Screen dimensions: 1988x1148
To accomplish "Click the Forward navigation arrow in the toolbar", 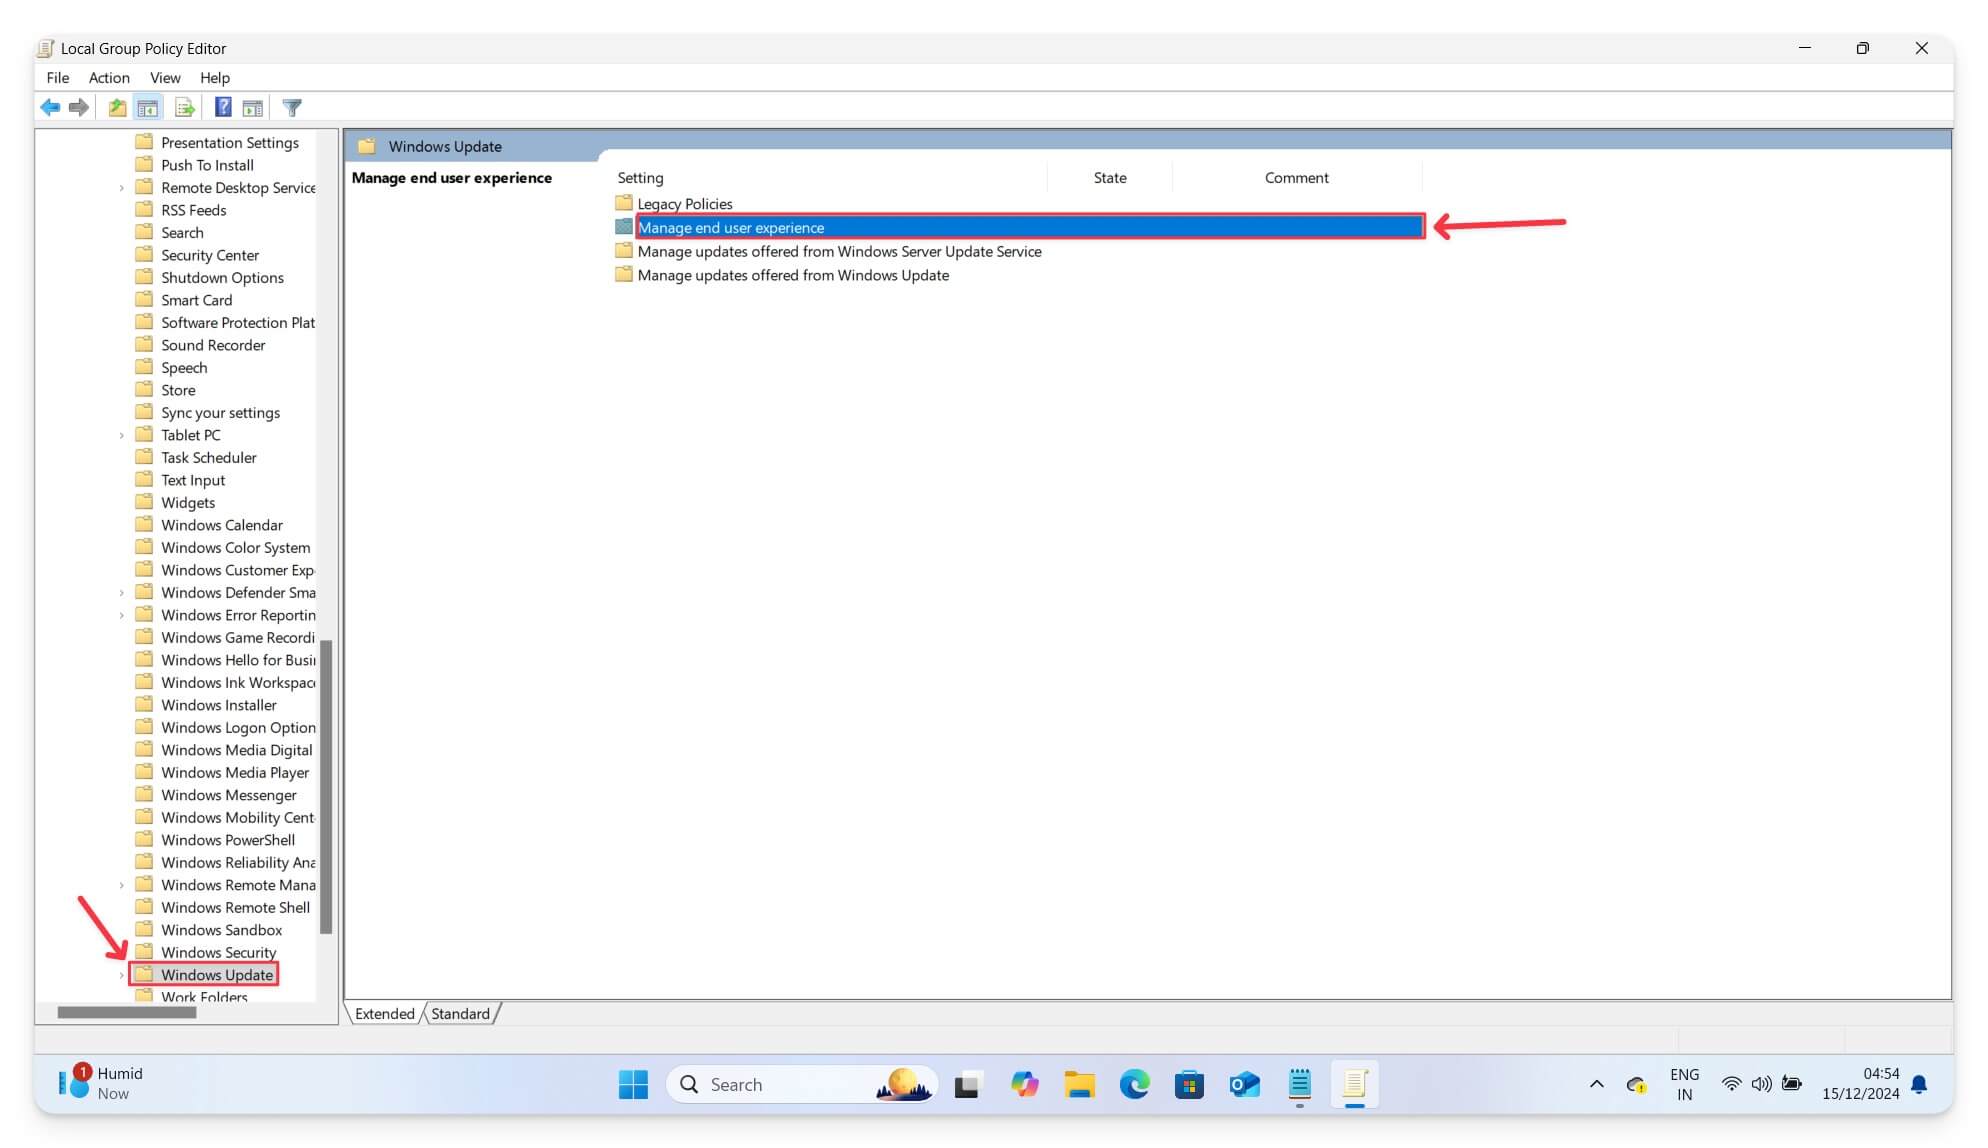I will click(x=79, y=107).
